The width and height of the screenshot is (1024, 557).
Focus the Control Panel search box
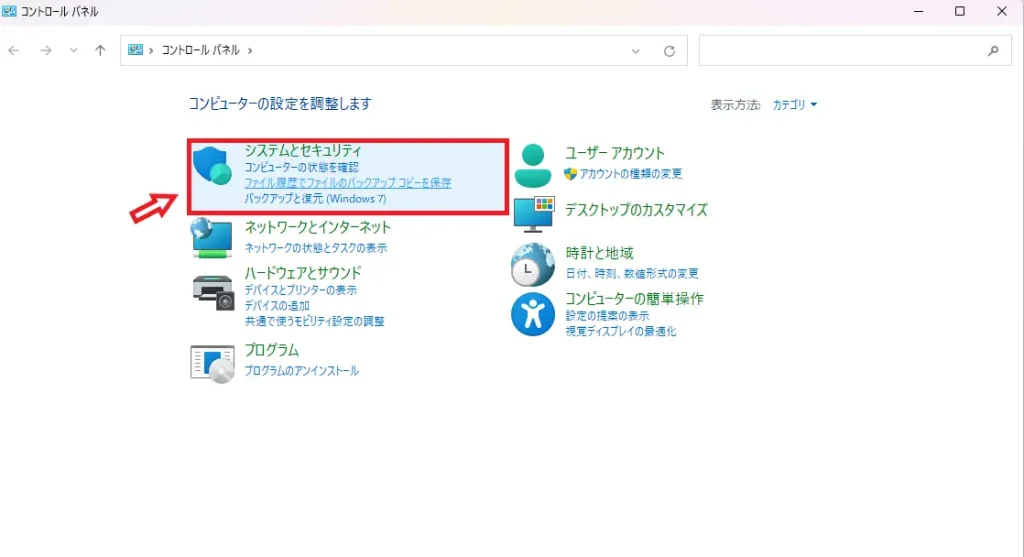click(x=855, y=50)
